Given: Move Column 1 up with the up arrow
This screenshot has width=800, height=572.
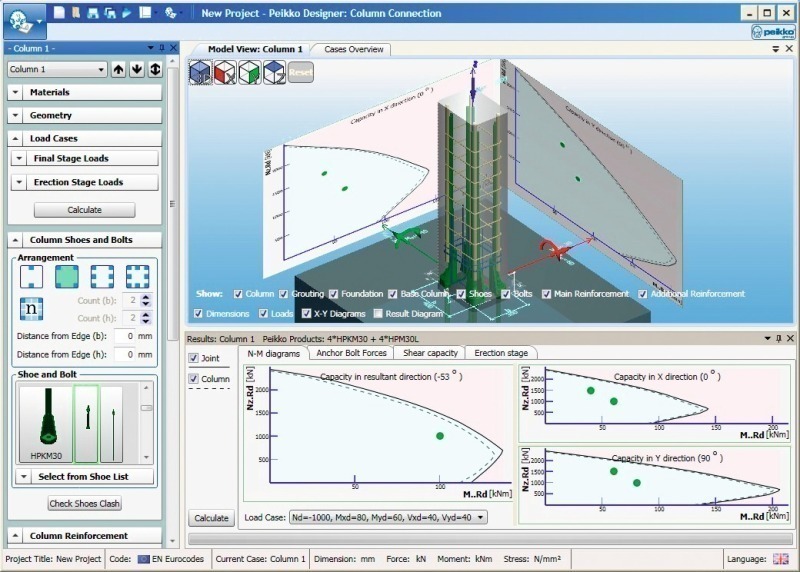Looking at the screenshot, I should click(x=118, y=69).
